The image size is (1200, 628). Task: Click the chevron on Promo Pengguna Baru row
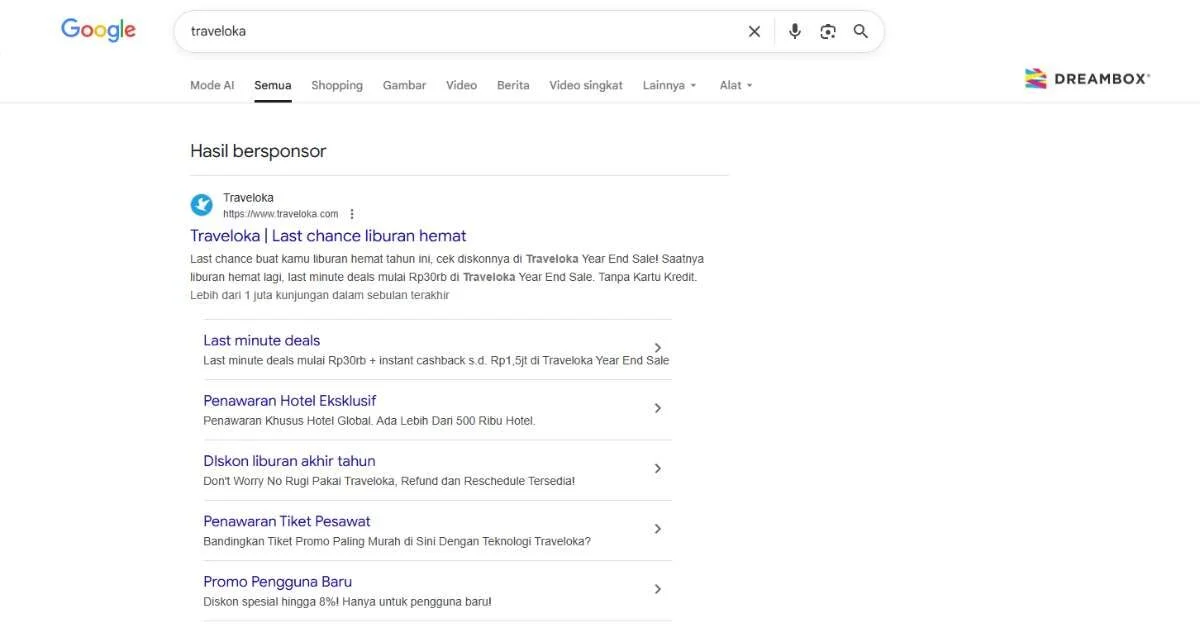click(657, 589)
